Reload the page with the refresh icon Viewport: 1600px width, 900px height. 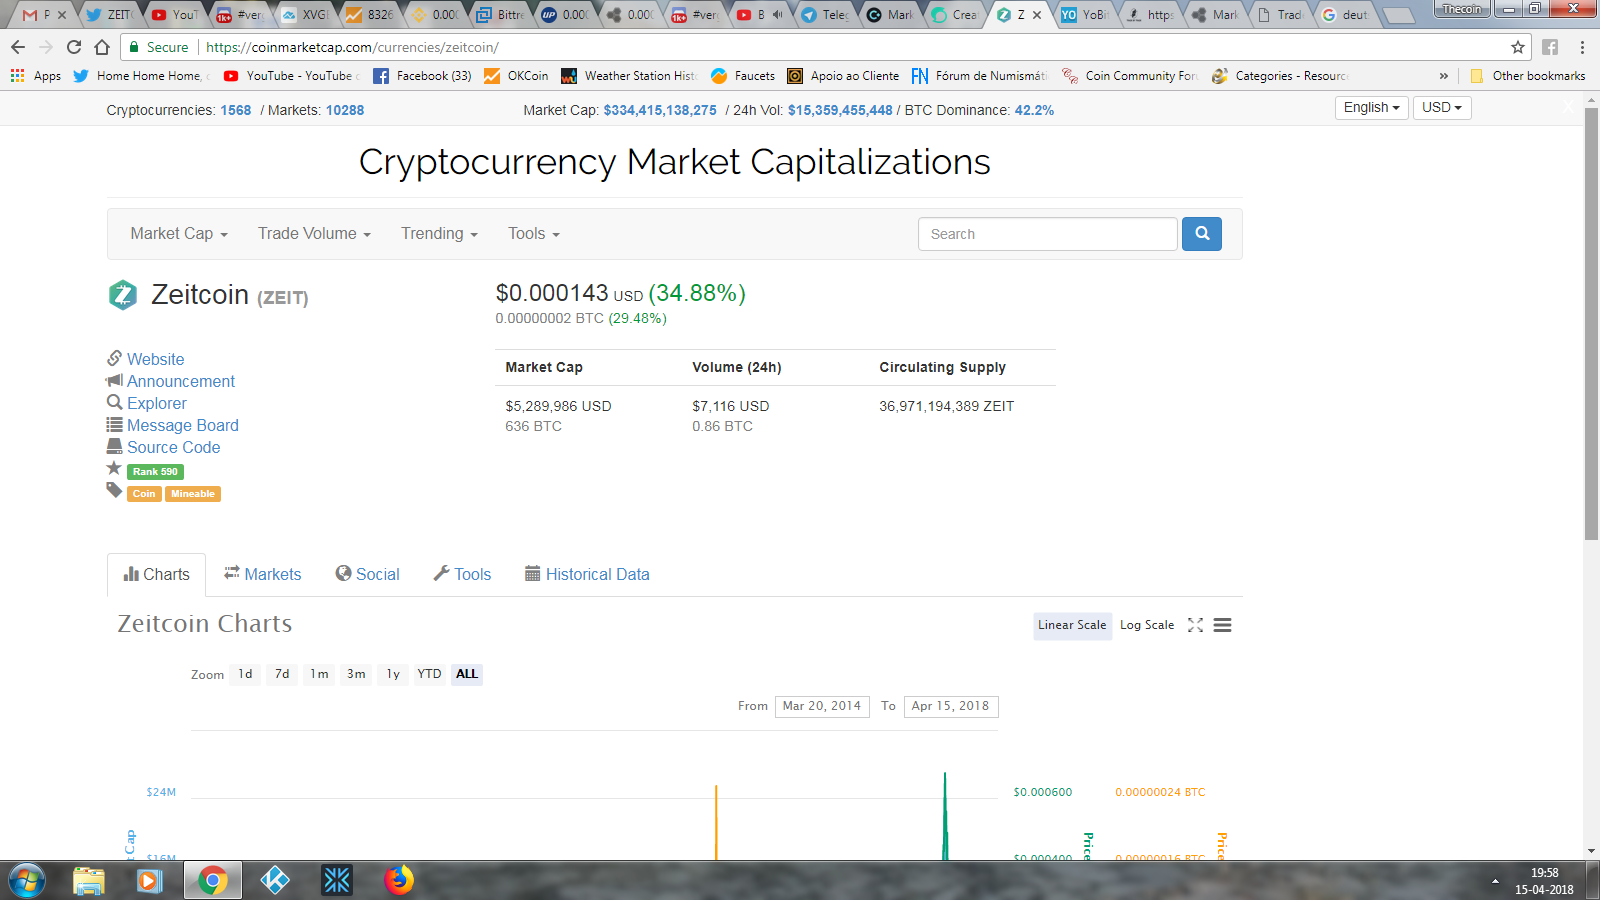pos(74,47)
